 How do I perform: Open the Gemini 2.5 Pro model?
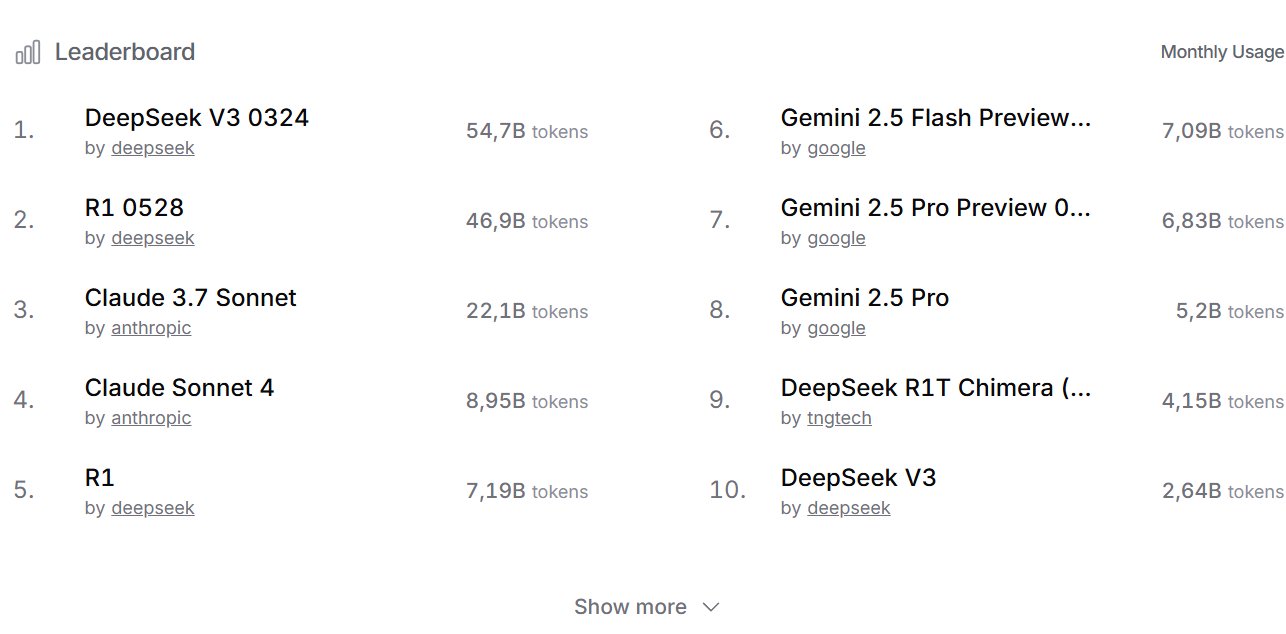coord(865,298)
